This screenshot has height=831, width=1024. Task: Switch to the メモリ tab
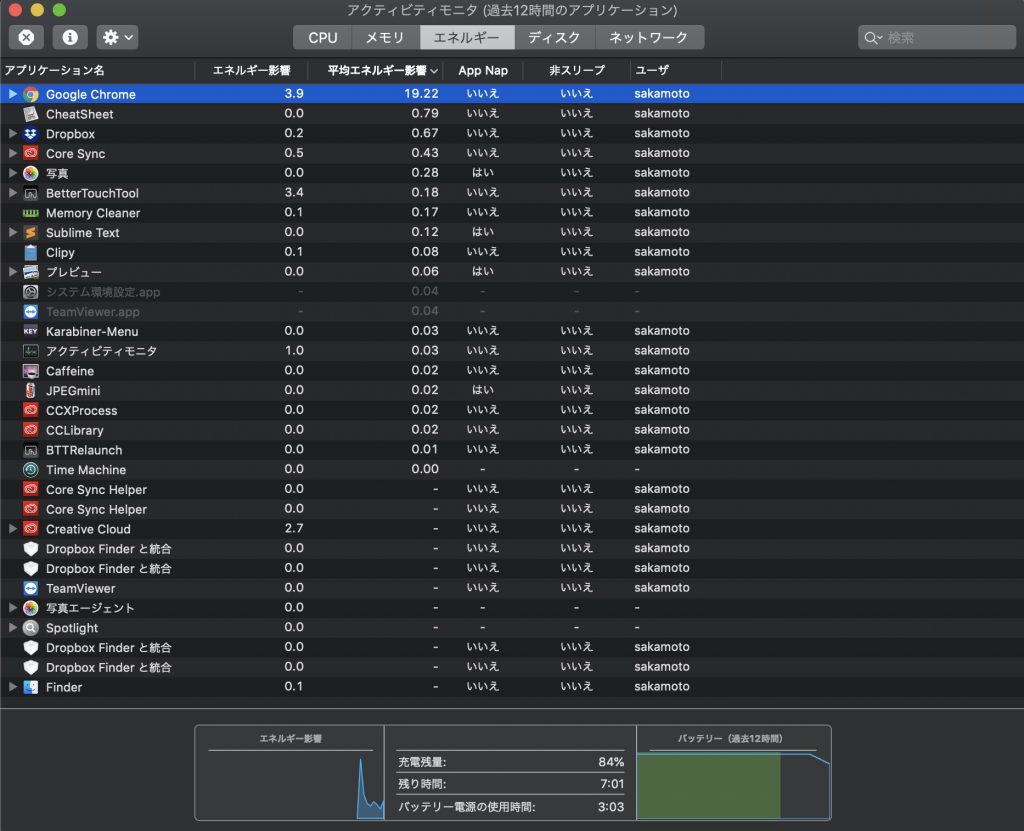(x=385, y=37)
